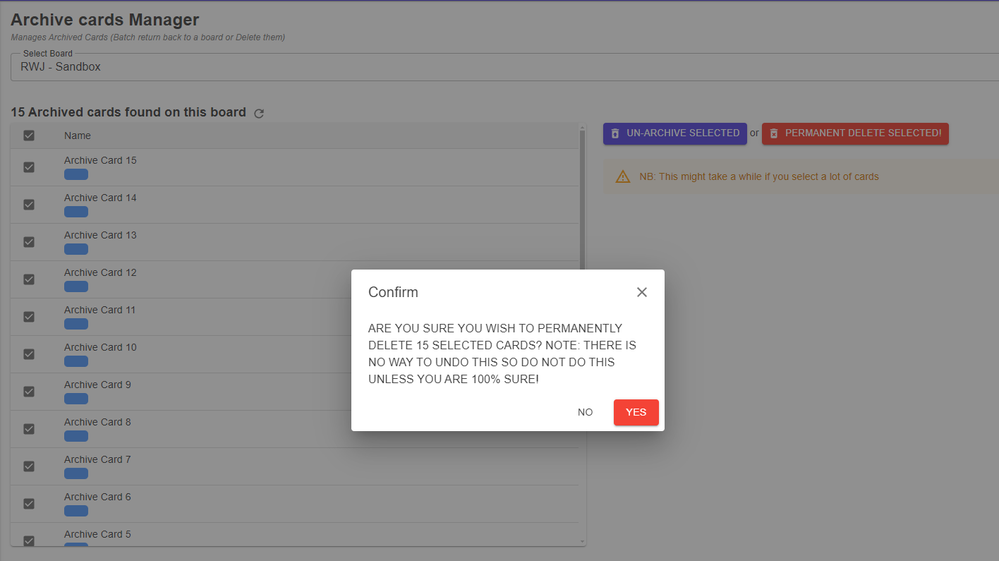Click the scroll-down arrow of the card list
The height and width of the screenshot is (561, 999).
pos(582,542)
